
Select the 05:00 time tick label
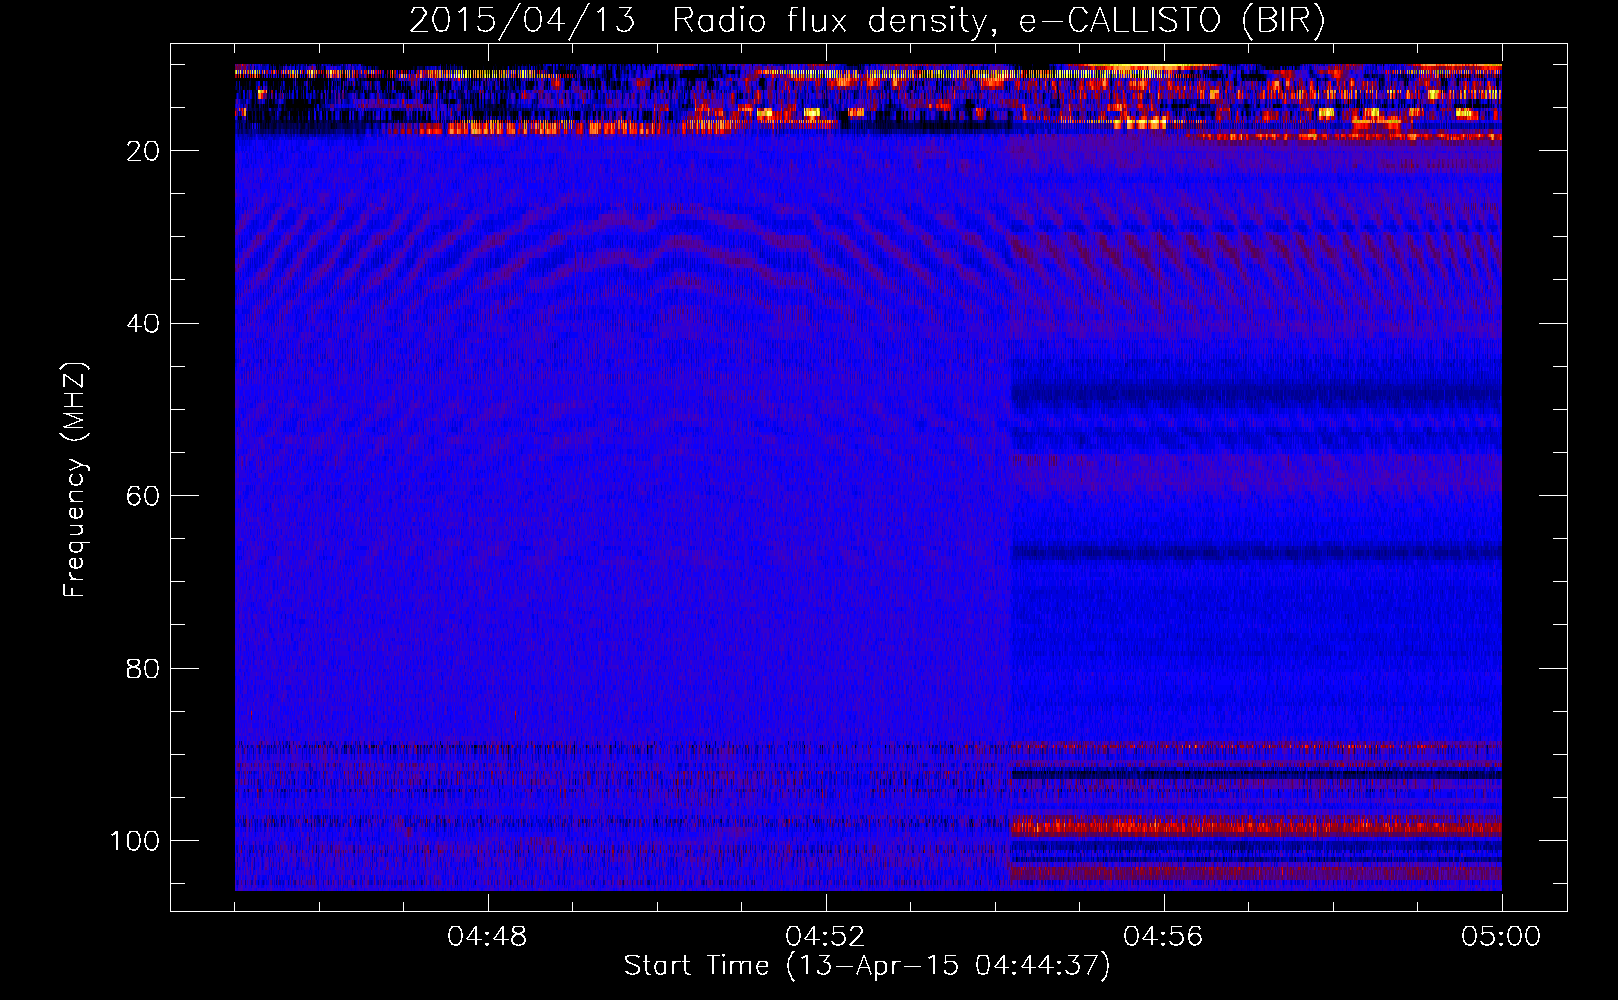pos(1501,937)
